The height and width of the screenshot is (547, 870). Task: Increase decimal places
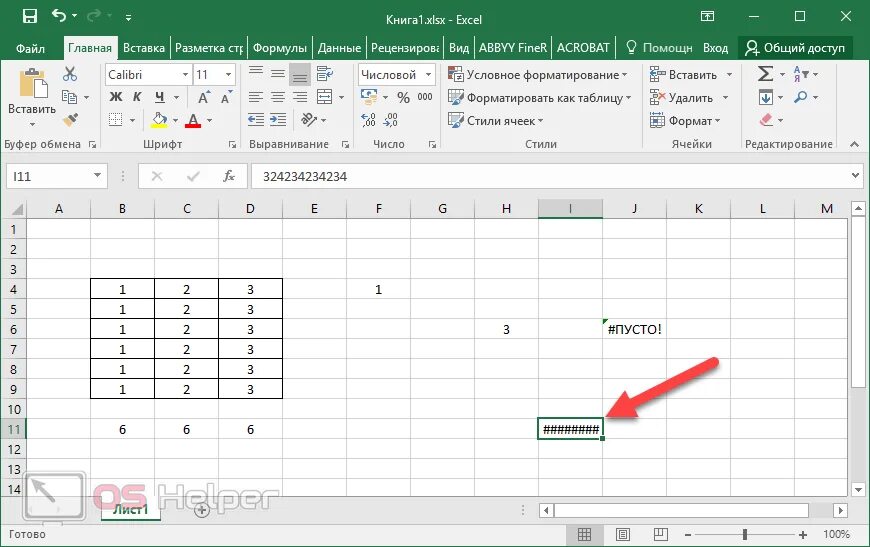tap(368, 120)
